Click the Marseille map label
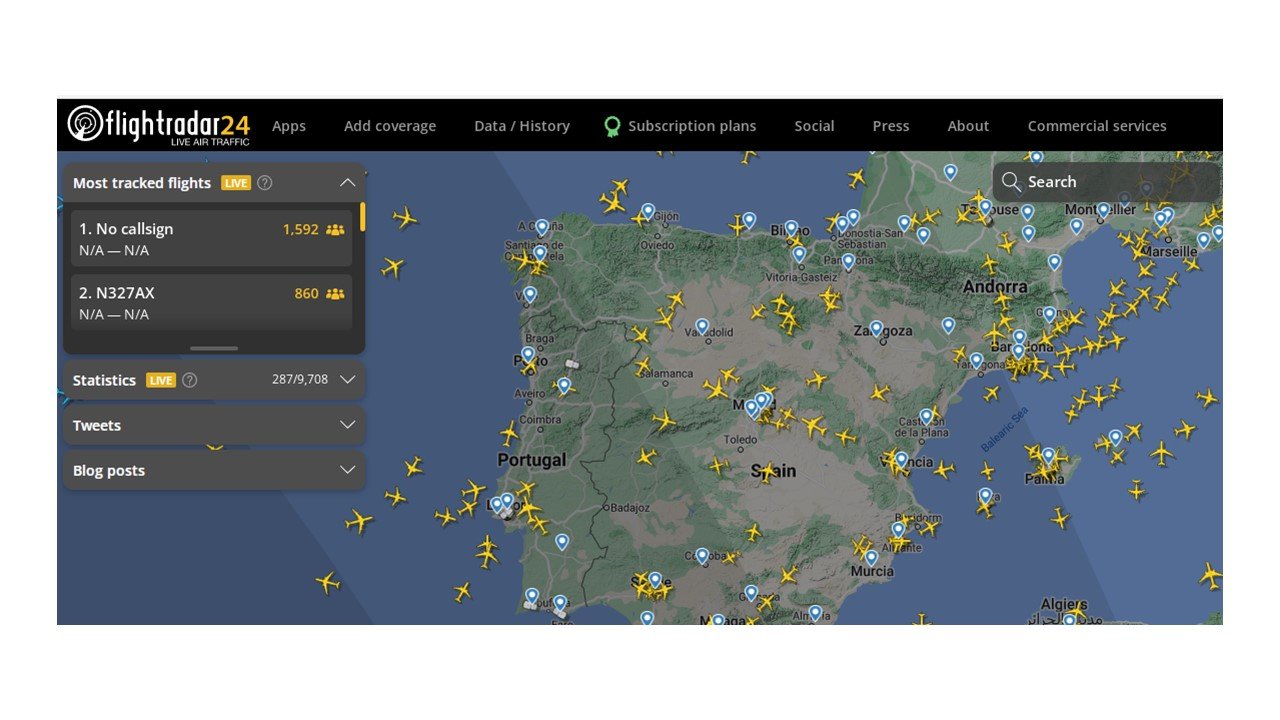Image resolution: width=1280 pixels, height=720 pixels. [1168, 251]
